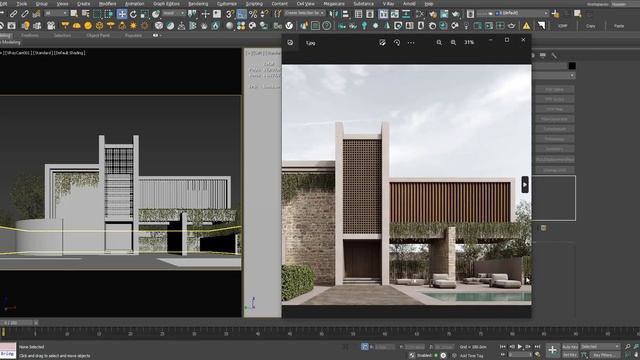
Task: Click the lightbulb icon in second toolbar
Action: tap(25, 26)
